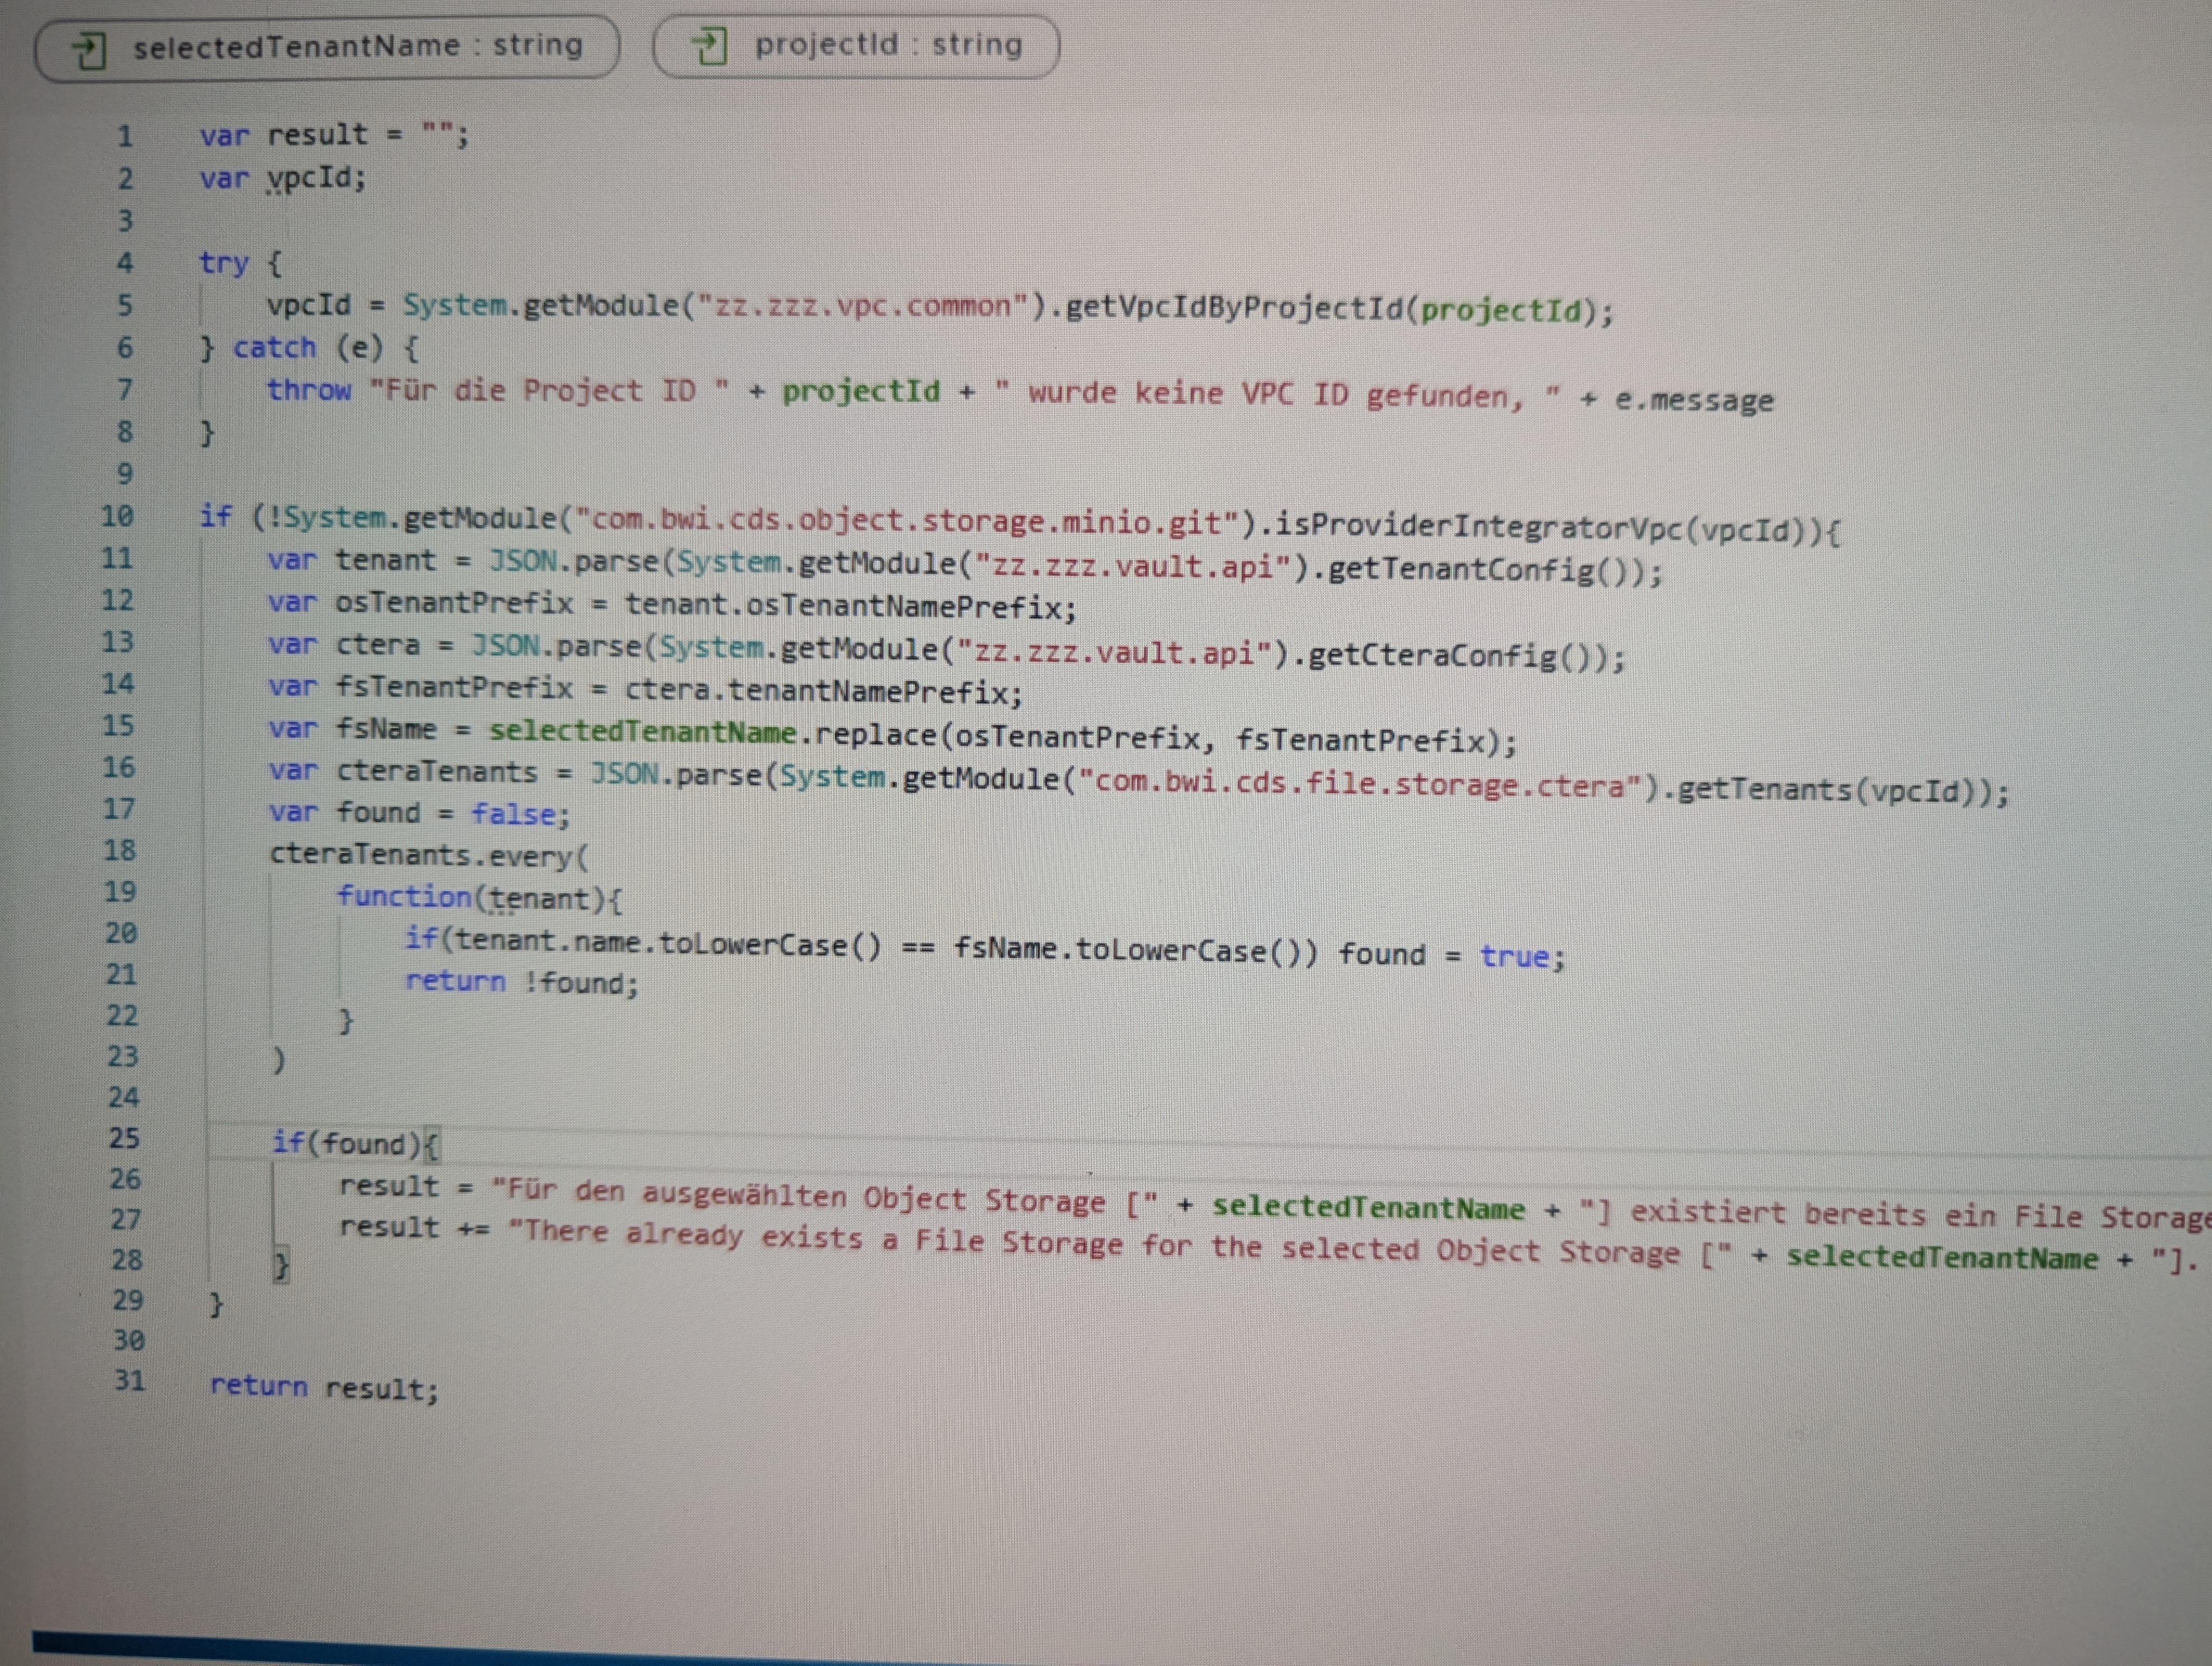This screenshot has width=2212, height=1666.
Task: Click the input icon beside selectedTenantName
Action: click(x=89, y=49)
